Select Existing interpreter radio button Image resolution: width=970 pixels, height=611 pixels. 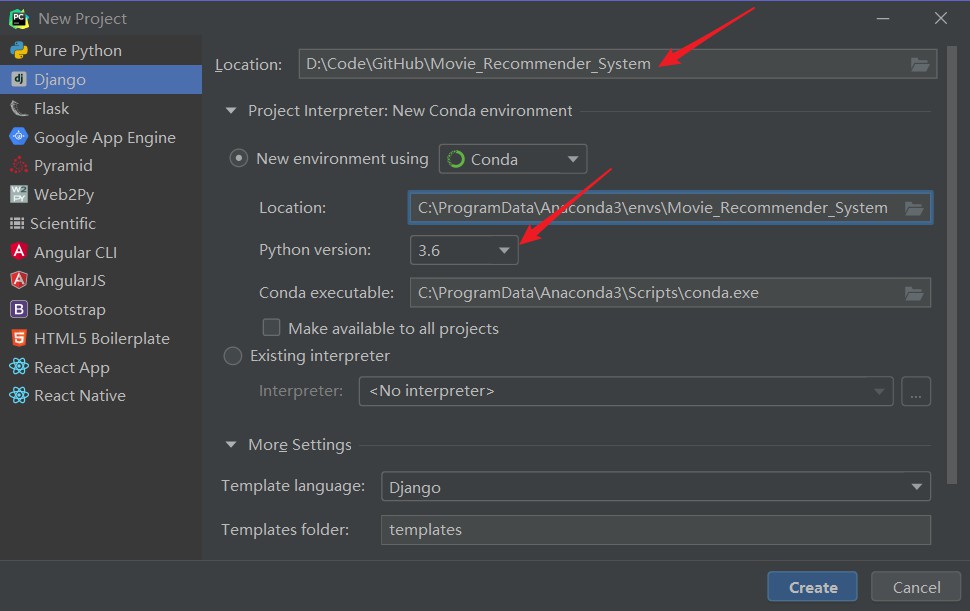point(233,356)
